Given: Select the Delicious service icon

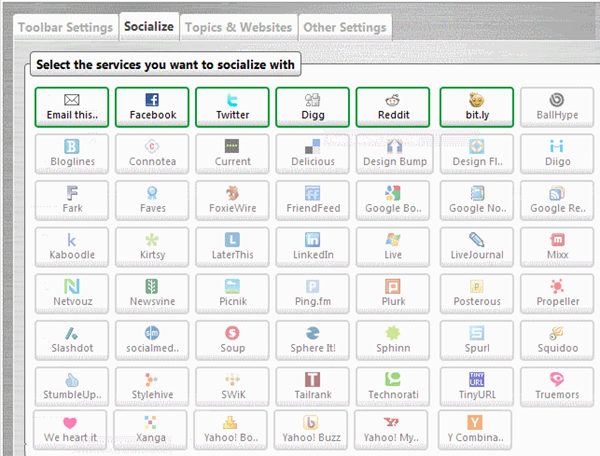Looking at the screenshot, I should (x=313, y=146).
